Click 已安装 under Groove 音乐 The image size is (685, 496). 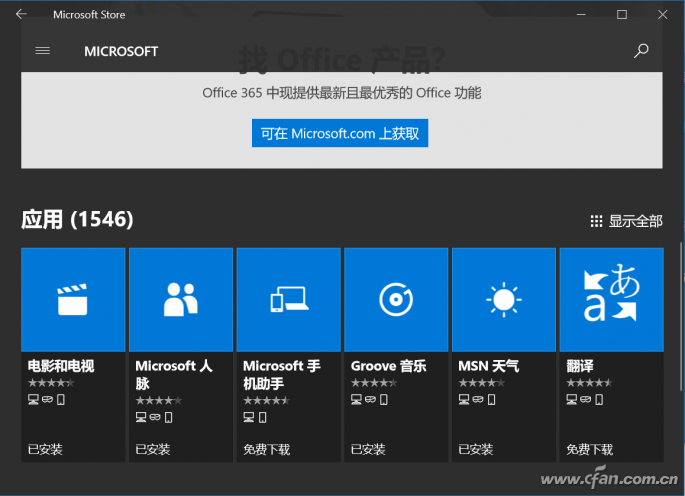coord(368,449)
